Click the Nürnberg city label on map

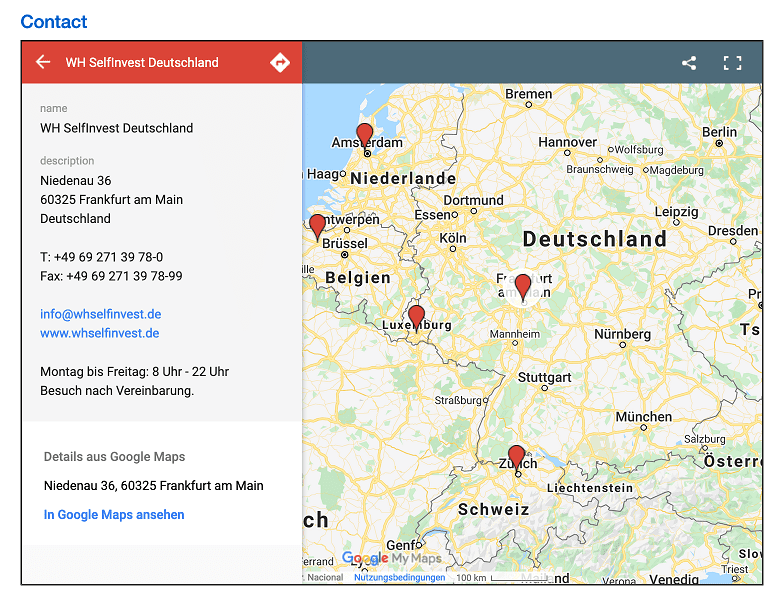click(x=623, y=334)
